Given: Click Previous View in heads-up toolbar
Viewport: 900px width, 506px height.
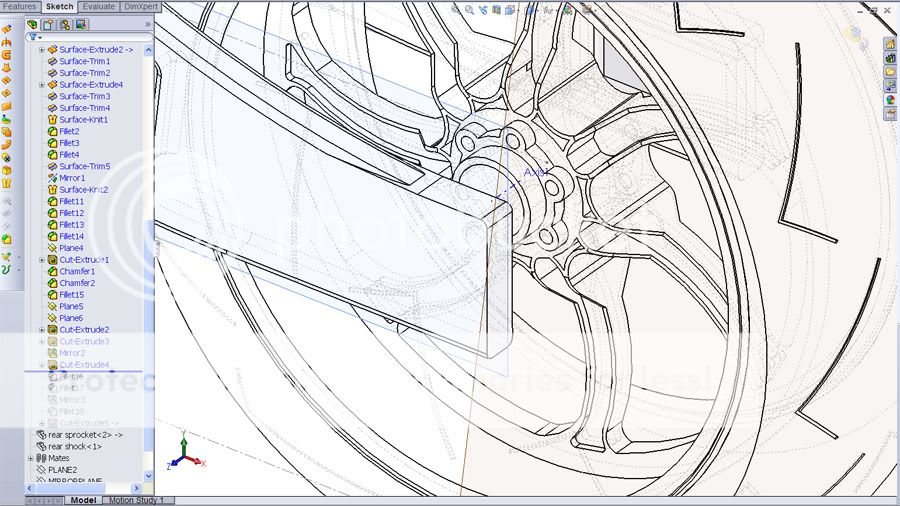Looking at the screenshot, I should [x=483, y=9].
